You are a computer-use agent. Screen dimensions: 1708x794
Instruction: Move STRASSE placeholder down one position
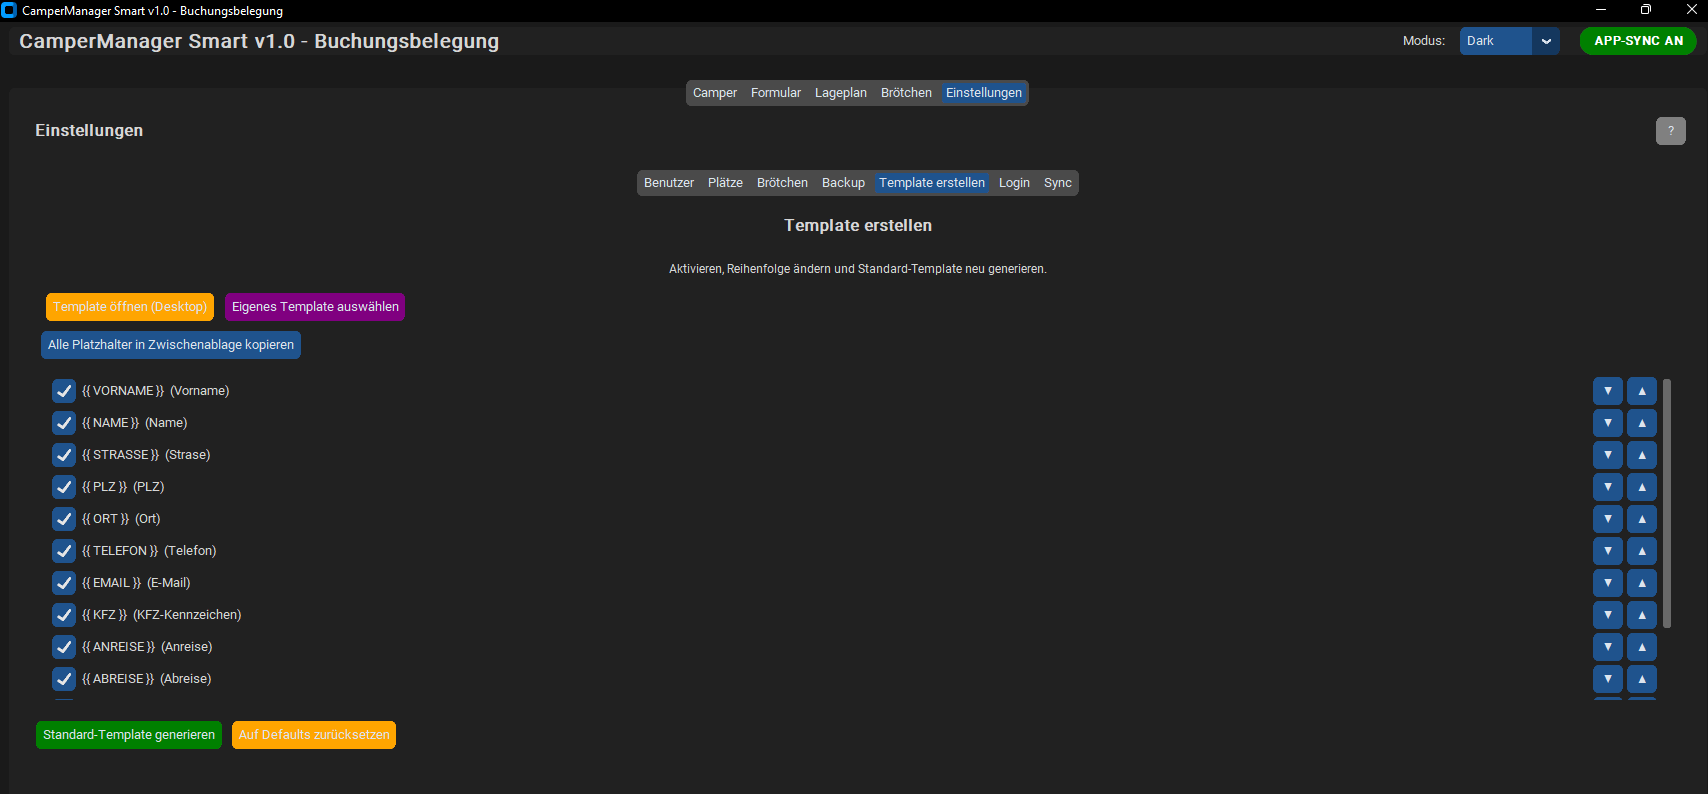pyautogui.click(x=1608, y=455)
